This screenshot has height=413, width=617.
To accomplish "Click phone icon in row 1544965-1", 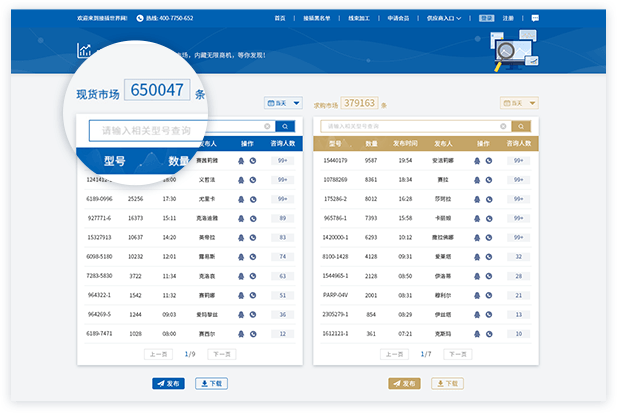I will 489,276.
